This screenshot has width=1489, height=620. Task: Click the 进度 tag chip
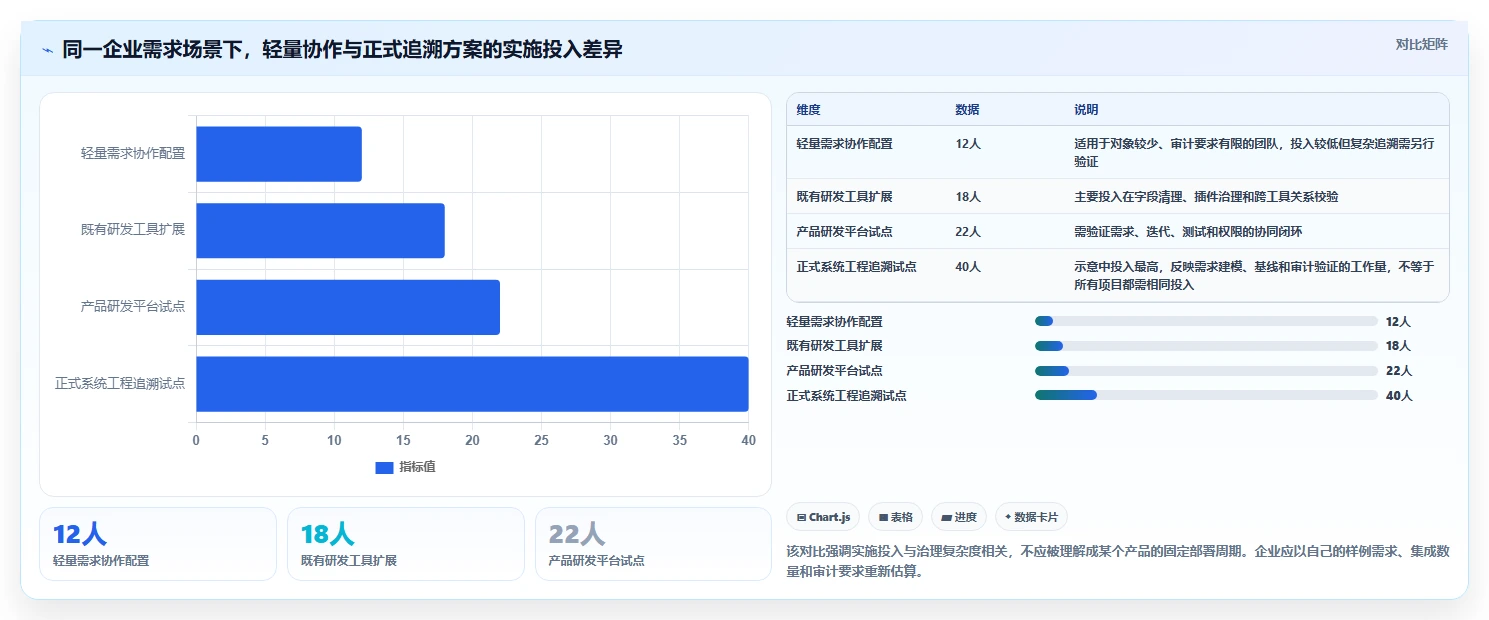(959, 517)
